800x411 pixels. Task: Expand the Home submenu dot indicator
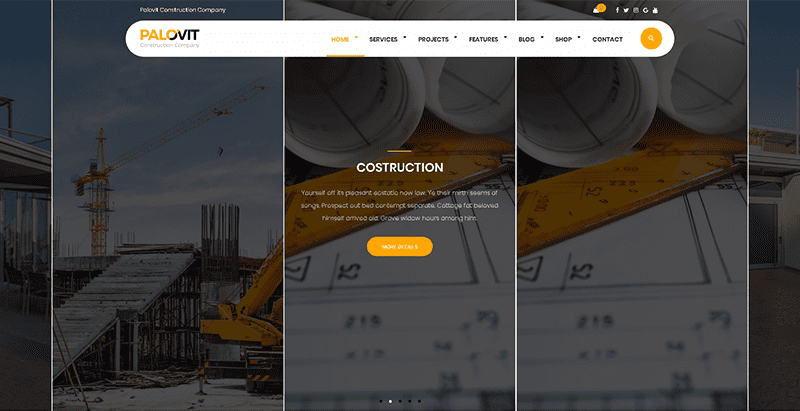pos(356,37)
